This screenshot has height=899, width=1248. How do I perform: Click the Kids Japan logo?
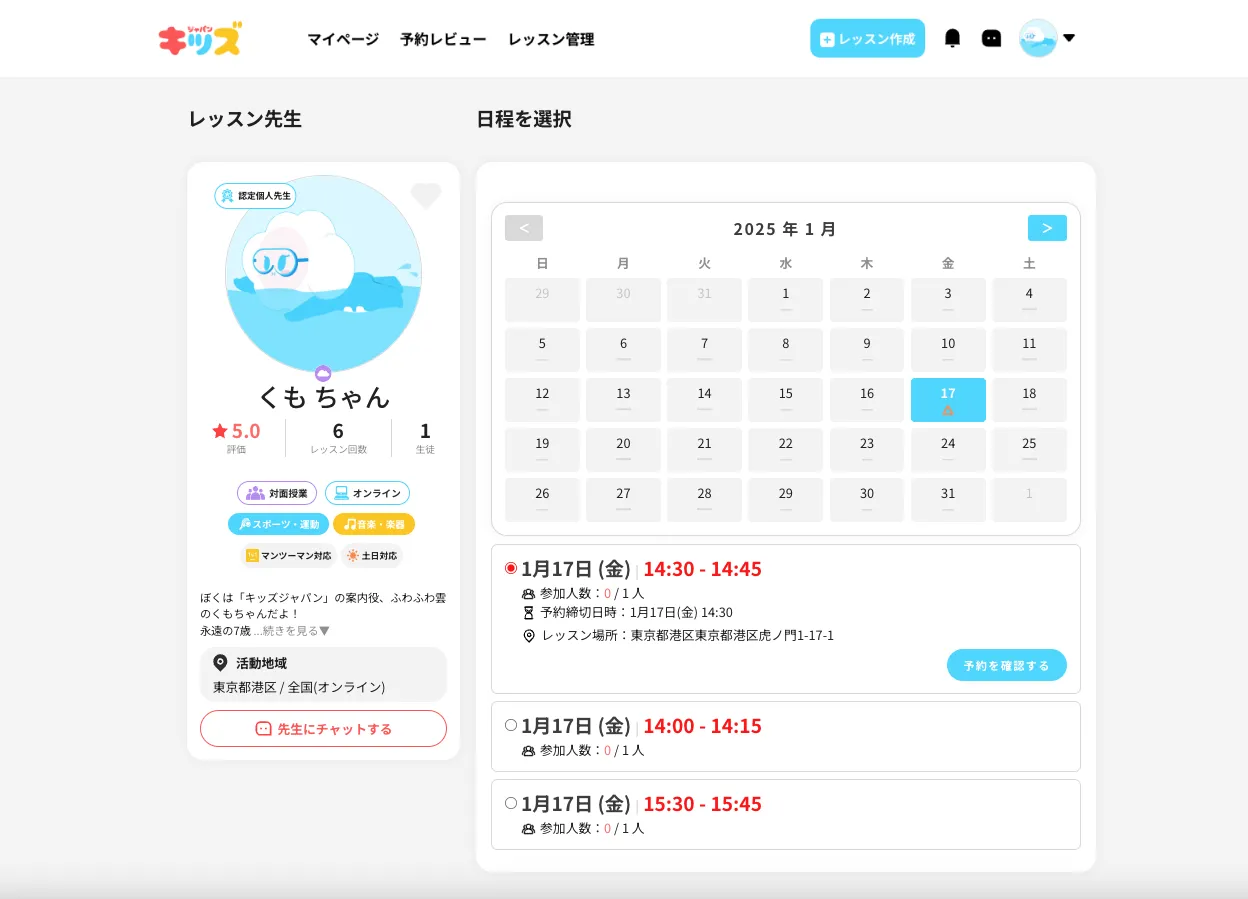coord(200,39)
